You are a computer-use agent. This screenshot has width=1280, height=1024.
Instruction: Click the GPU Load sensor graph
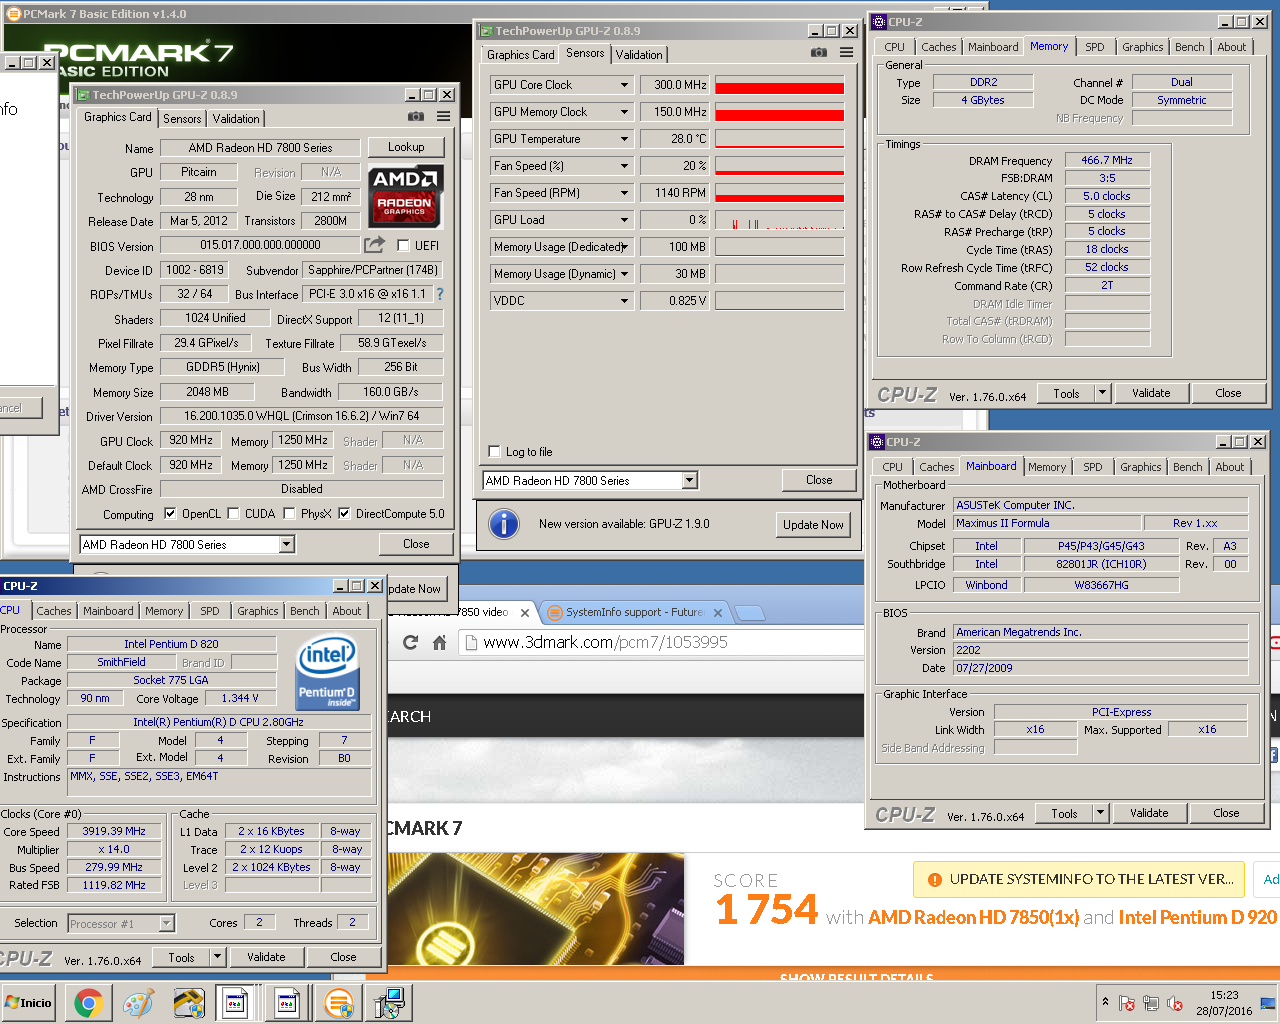(x=779, y=220)
